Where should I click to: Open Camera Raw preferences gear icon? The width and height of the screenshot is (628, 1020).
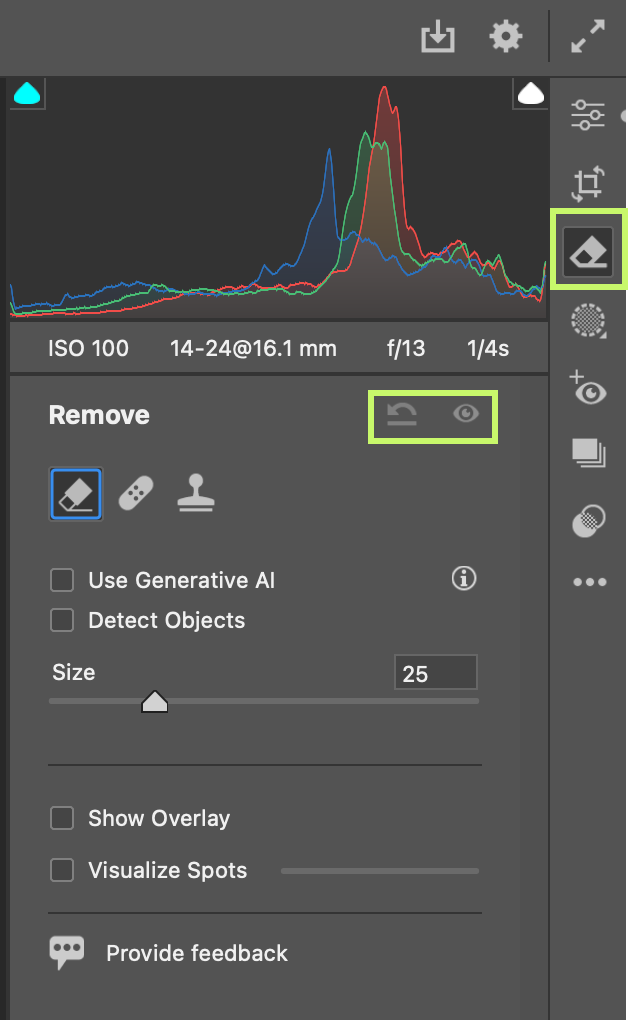[506, 36]
